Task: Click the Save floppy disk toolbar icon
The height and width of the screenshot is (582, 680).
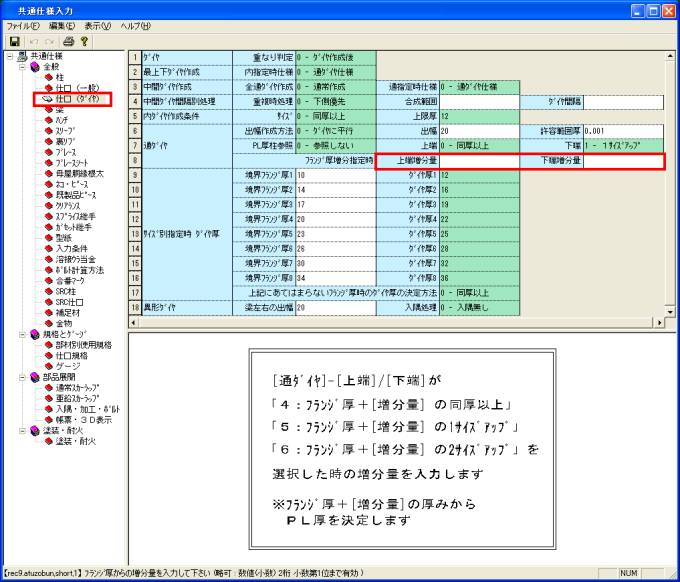Action: (15, 42)
